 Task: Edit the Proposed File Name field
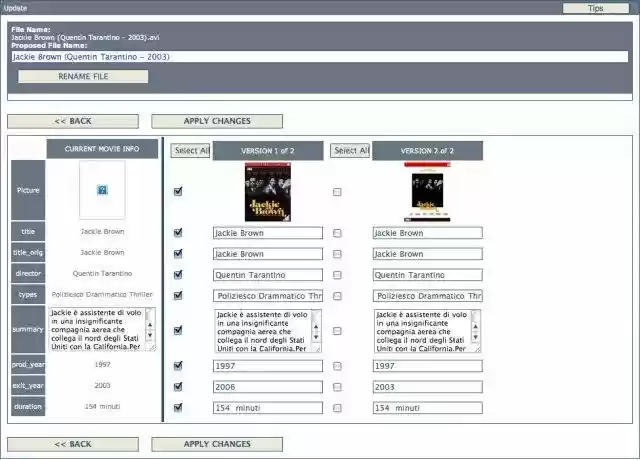click(x=320, y=57)
